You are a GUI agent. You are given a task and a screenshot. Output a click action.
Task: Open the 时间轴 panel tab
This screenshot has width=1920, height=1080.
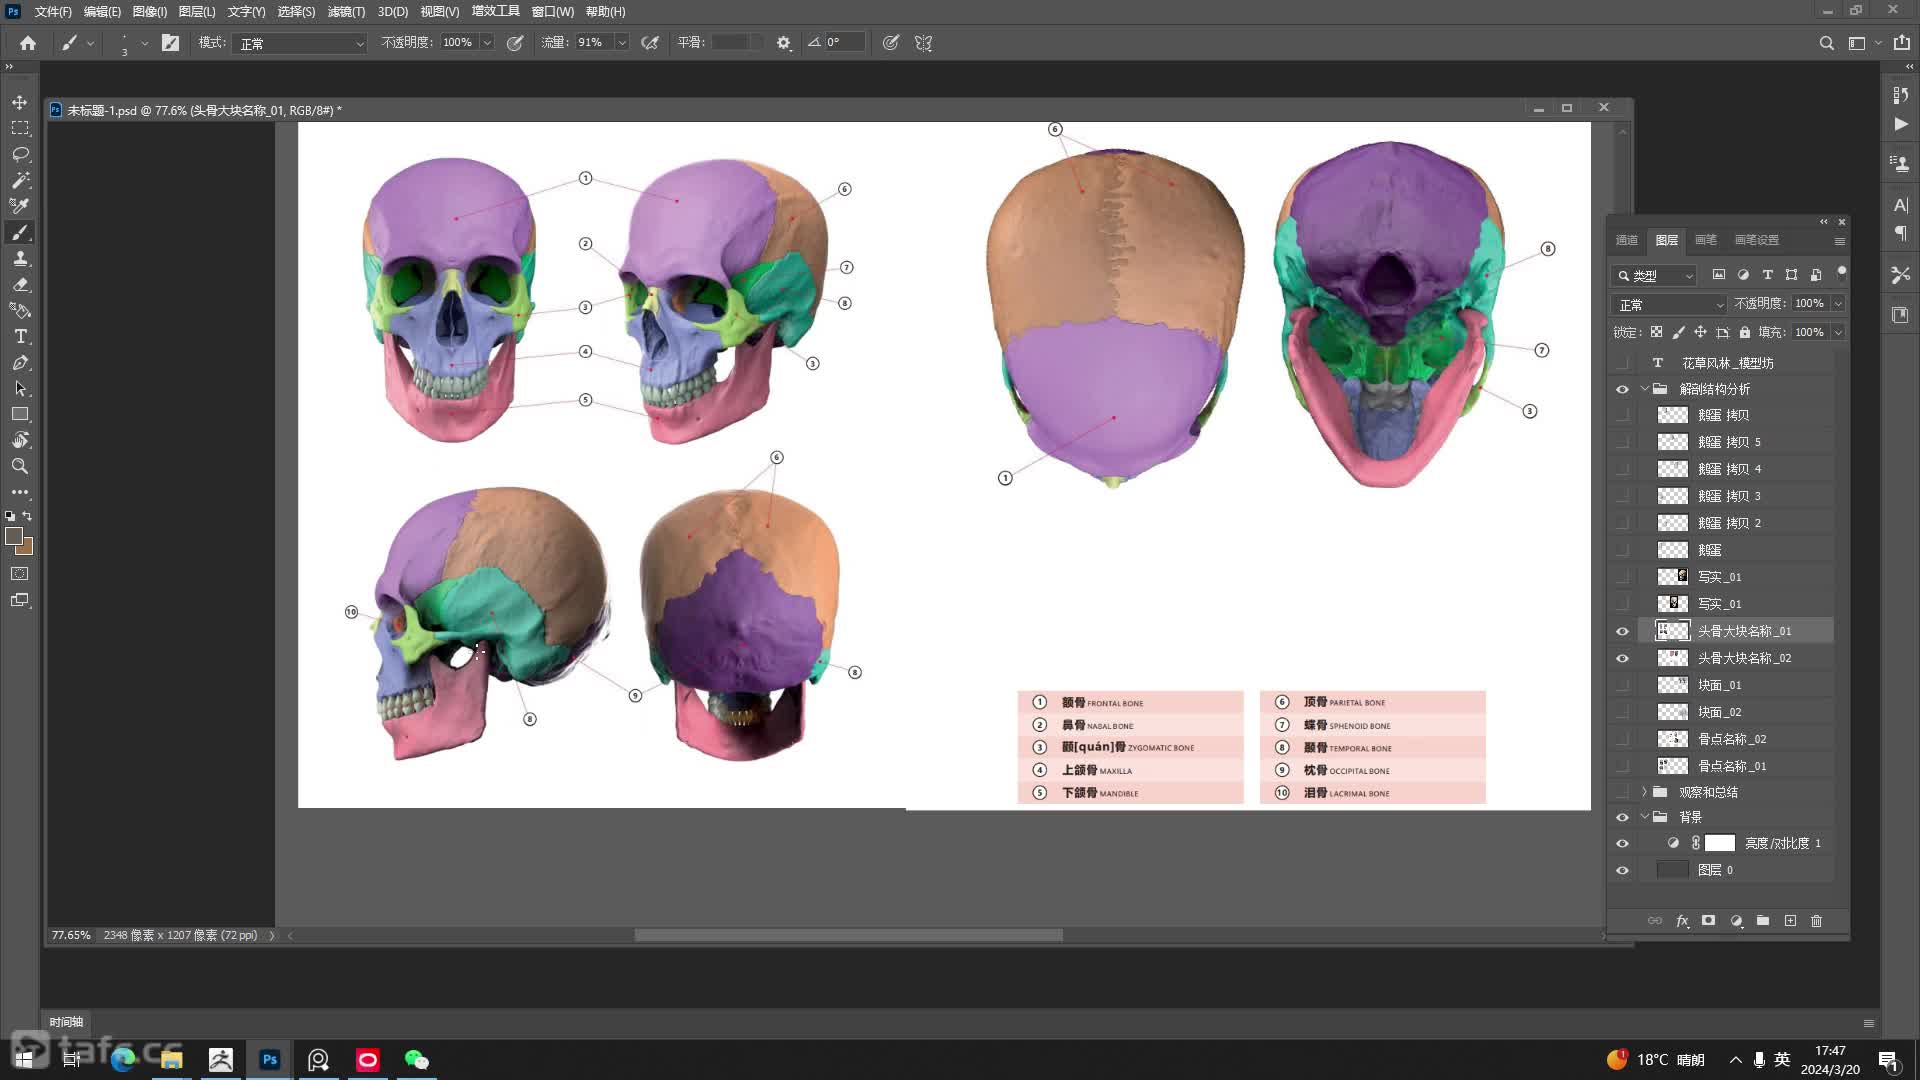coord(66,1022)
